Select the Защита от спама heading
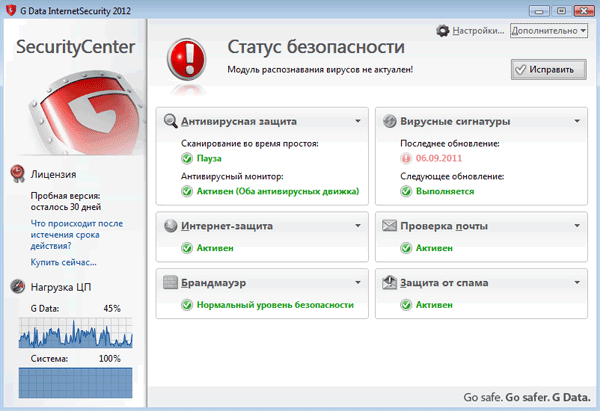 coord(444,283)
